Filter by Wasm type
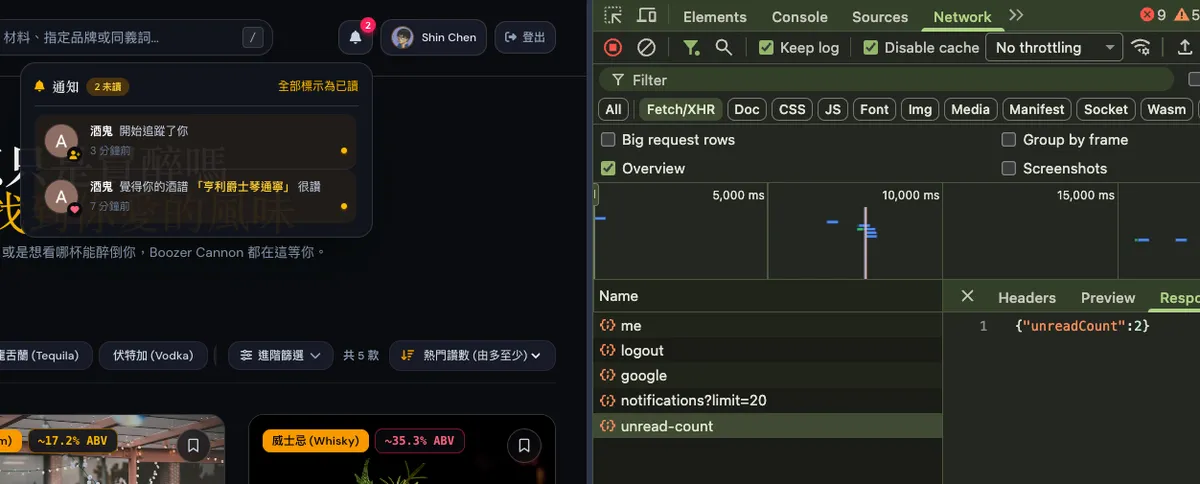The width and height of the screenshot is (1200, 484). (x=1166, y=109)
